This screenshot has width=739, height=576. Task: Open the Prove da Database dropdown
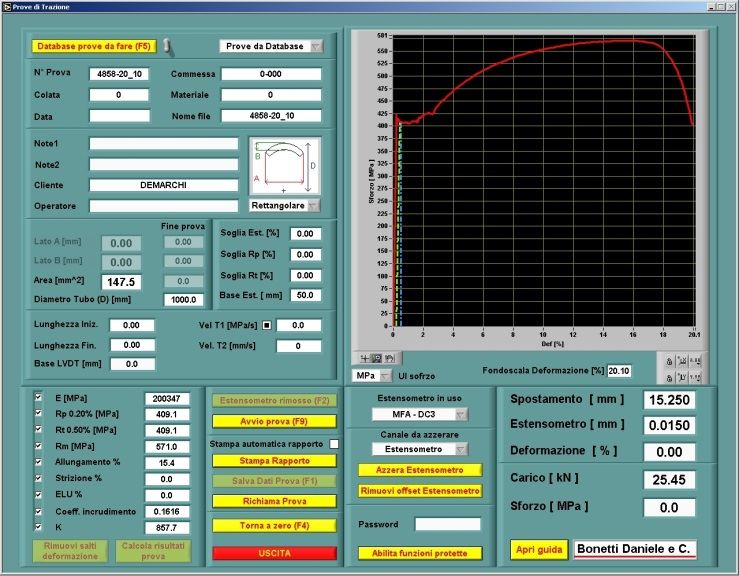tap(271, 46)
